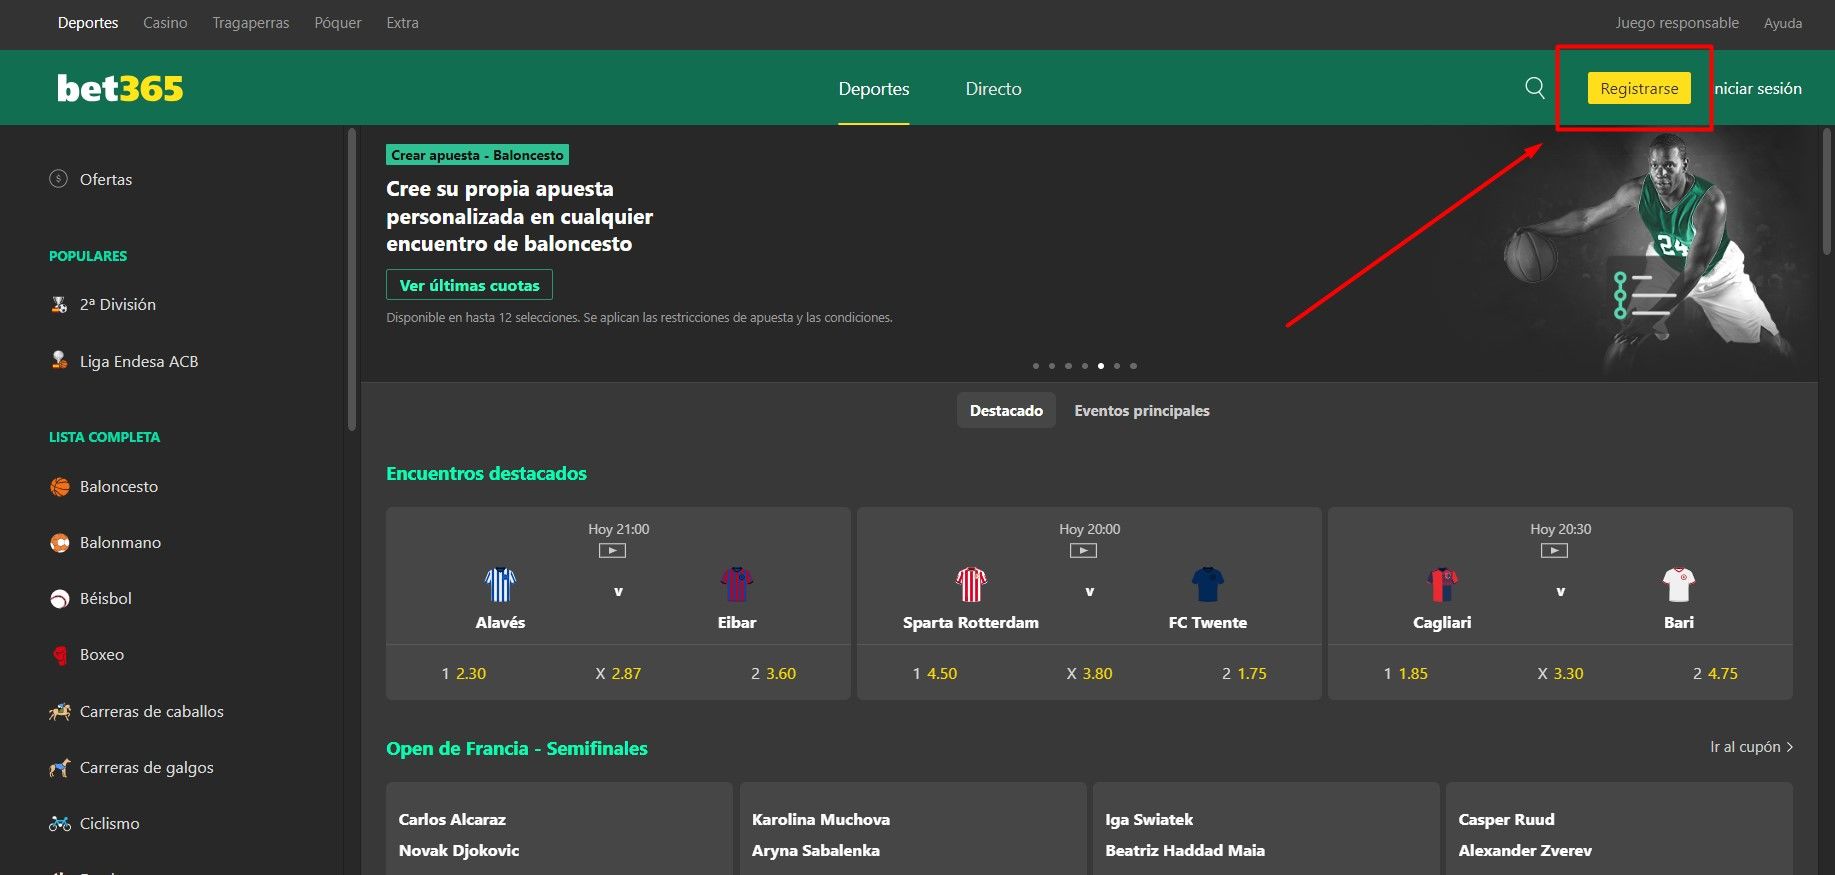The width and height of the screenshot is (1835, 875).
Task: Click the Balonmano ball icon
Action: [60, 543]
